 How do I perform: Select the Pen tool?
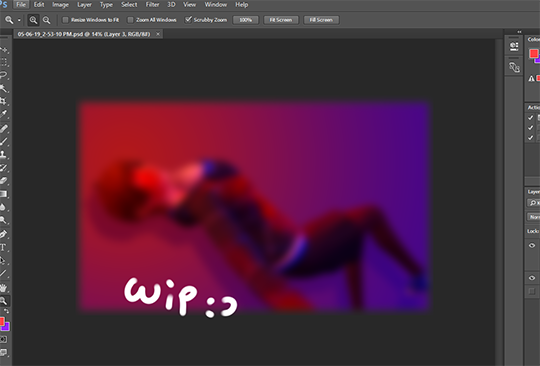[3, 234]
